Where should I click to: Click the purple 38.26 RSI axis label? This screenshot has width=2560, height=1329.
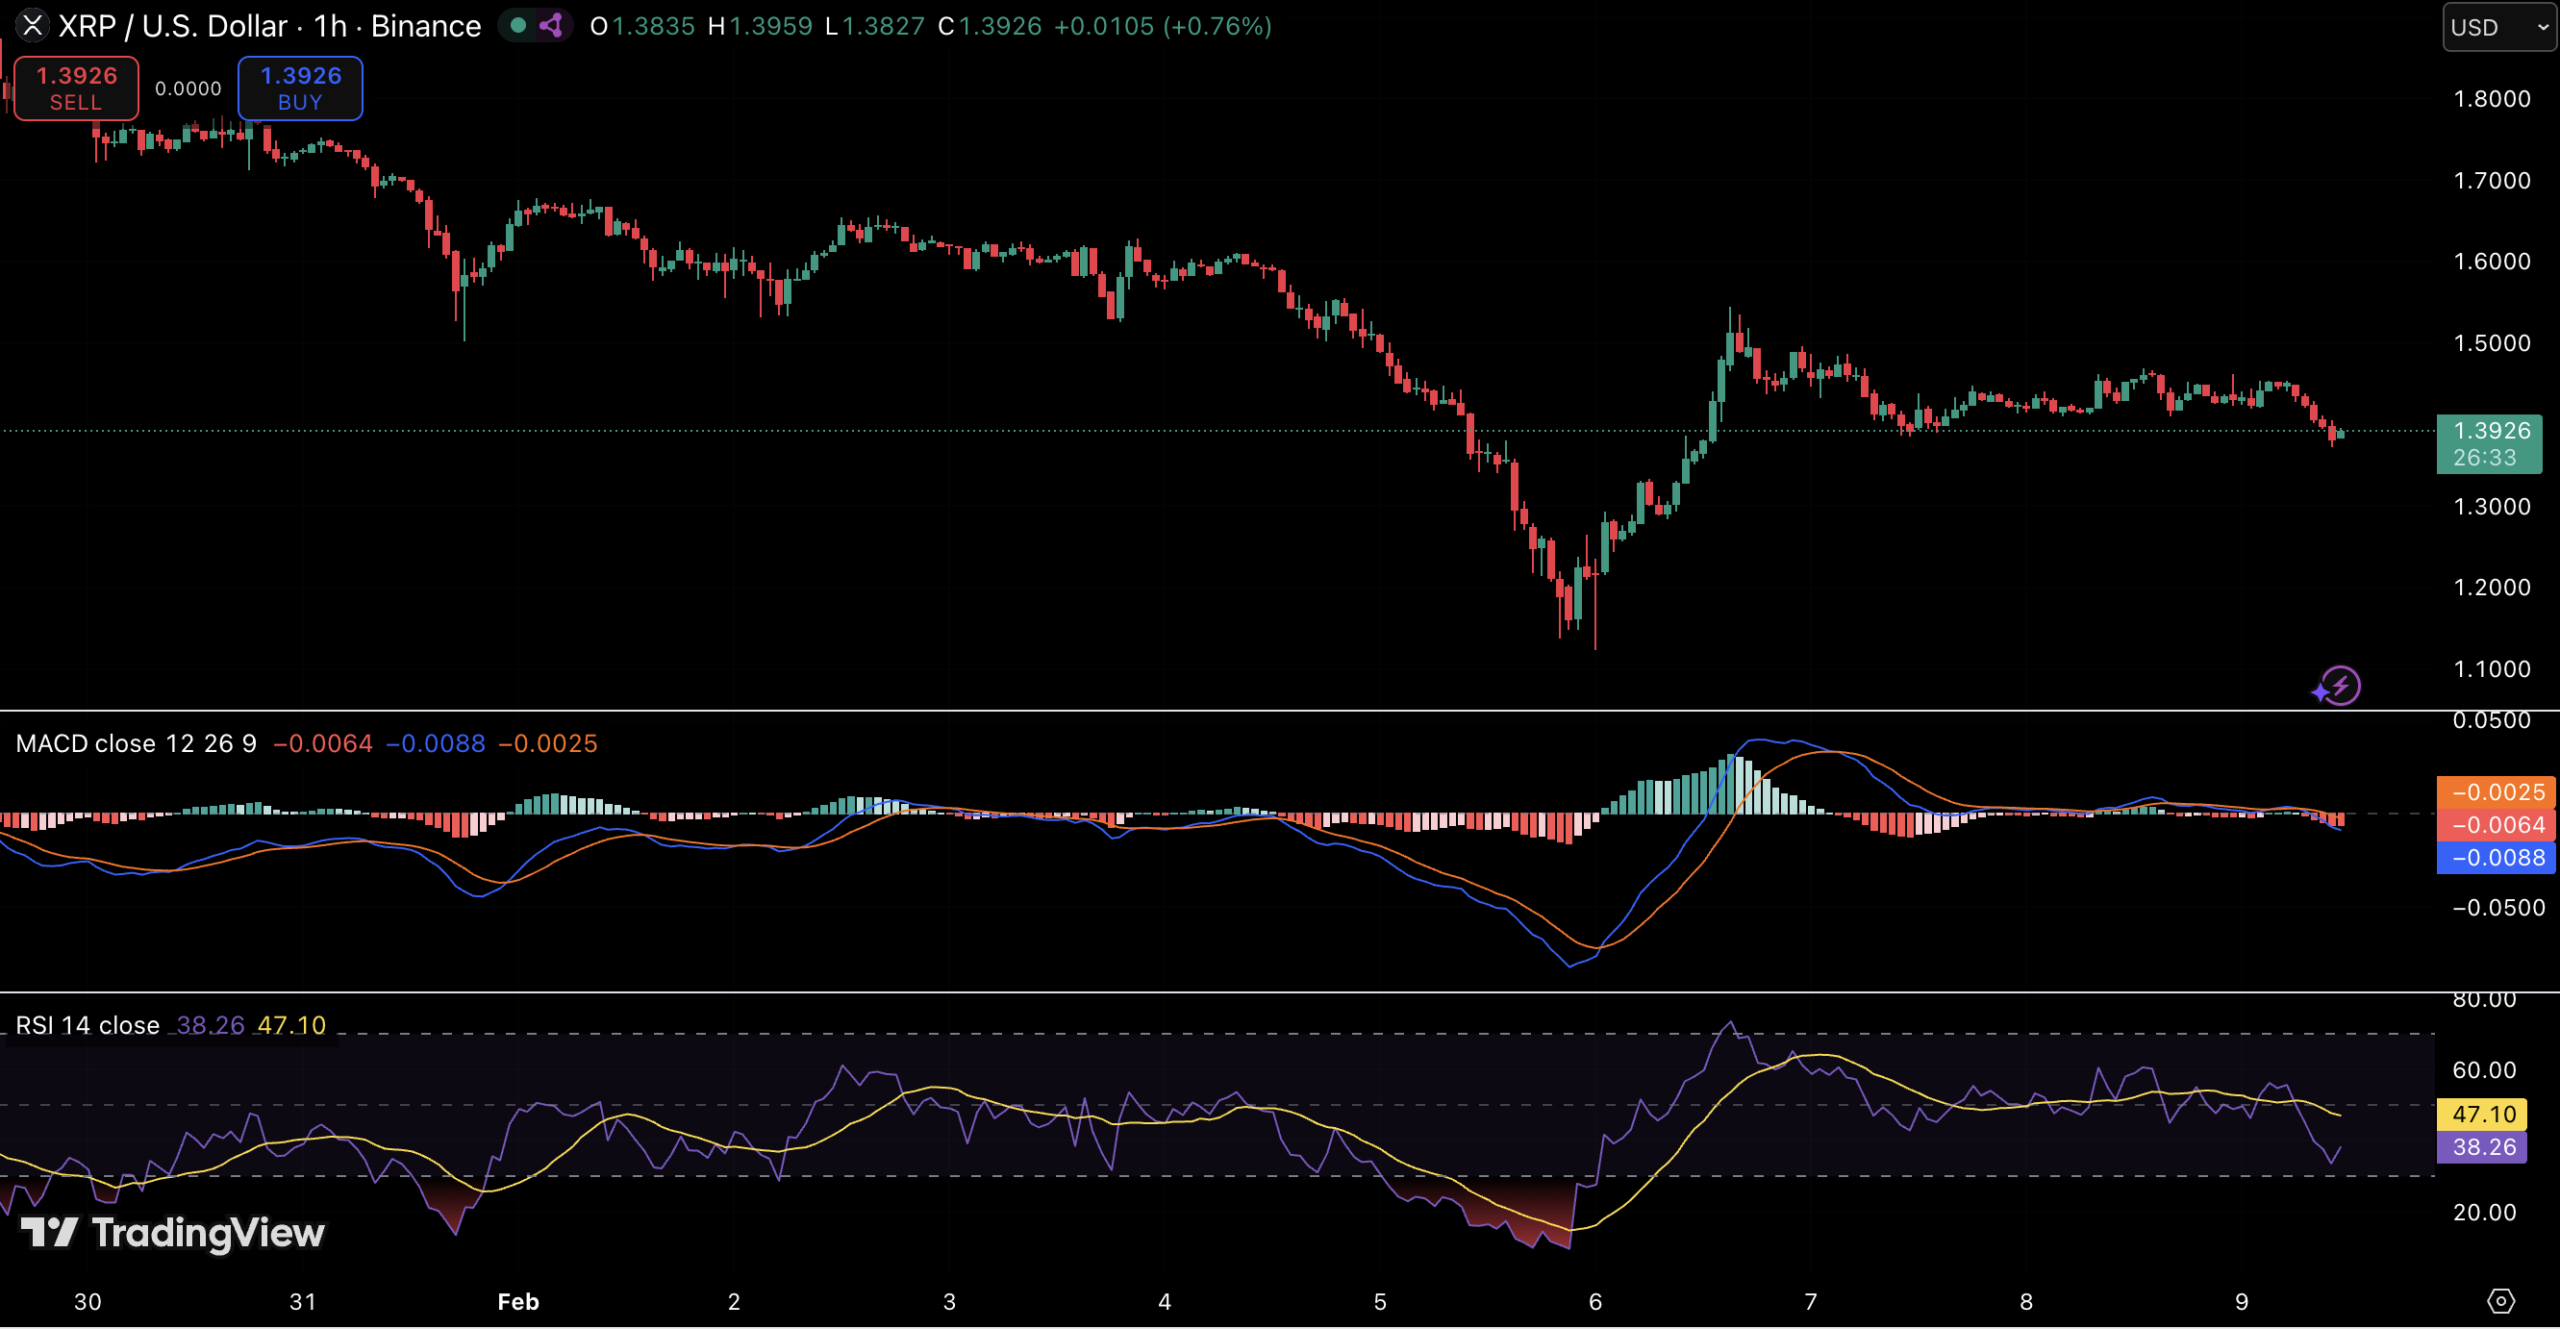coord(2482,1148)
